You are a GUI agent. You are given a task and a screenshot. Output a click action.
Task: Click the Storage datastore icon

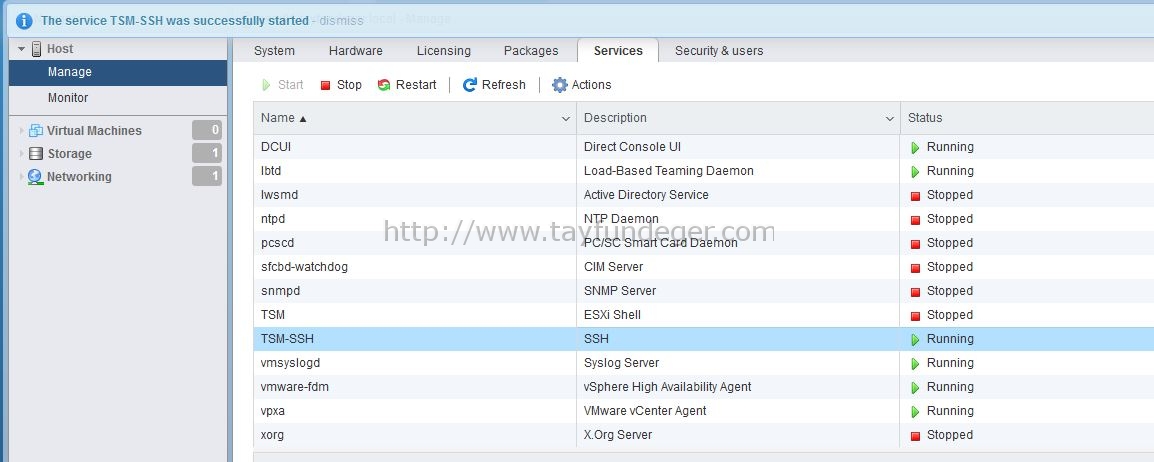tap(35, 154)
